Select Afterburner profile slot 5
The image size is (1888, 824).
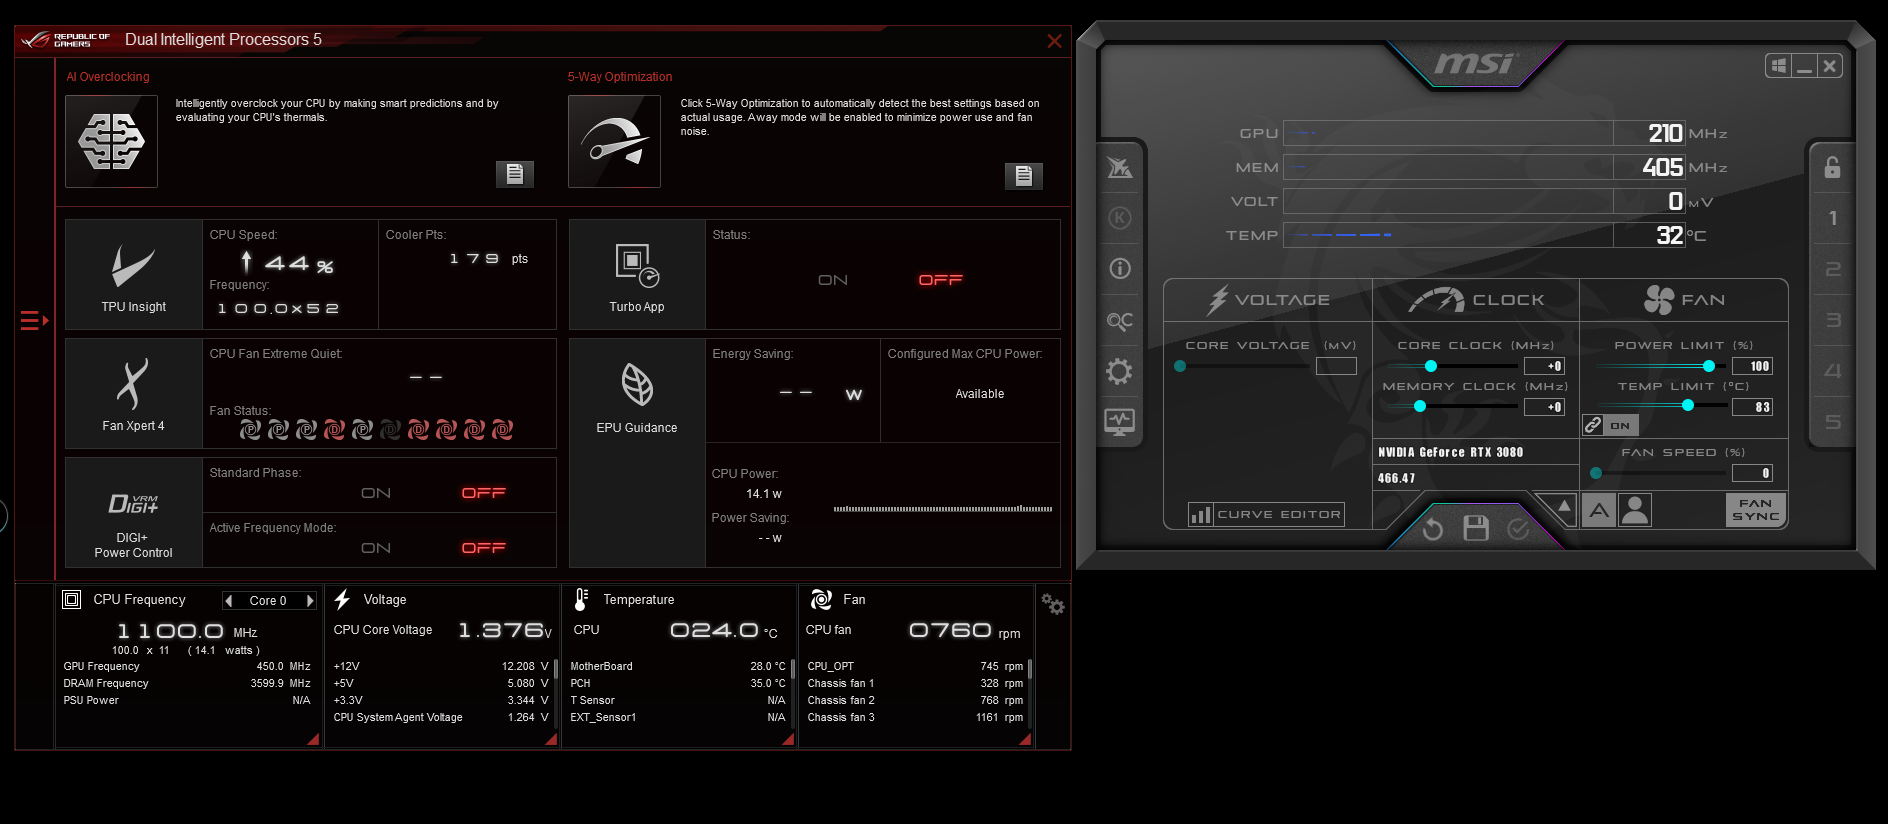1832,422
